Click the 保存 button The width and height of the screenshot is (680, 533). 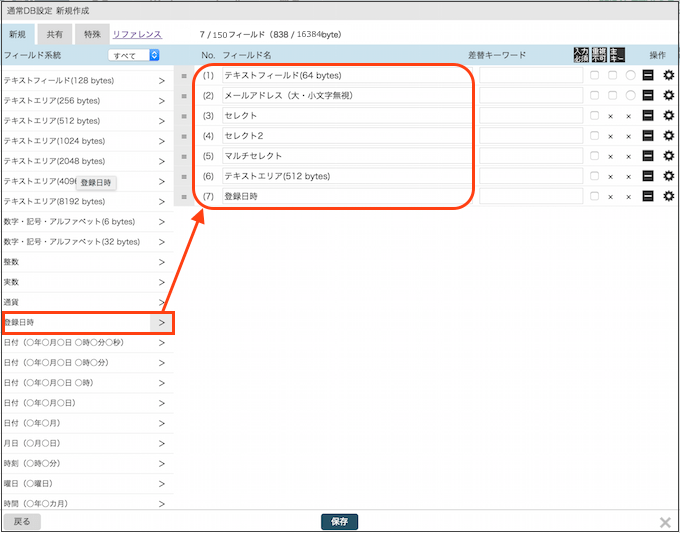coord(340,521)
